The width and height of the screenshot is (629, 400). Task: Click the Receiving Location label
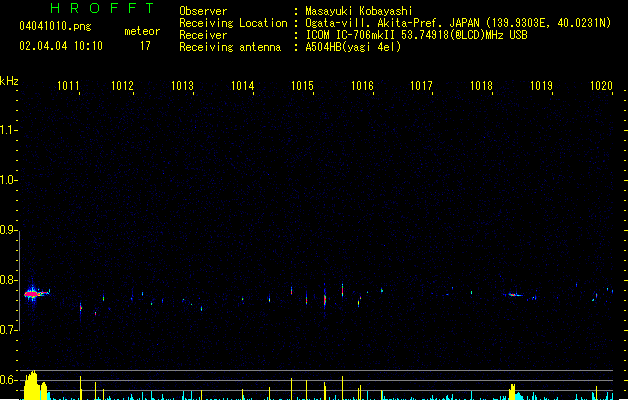coord(233,23)
